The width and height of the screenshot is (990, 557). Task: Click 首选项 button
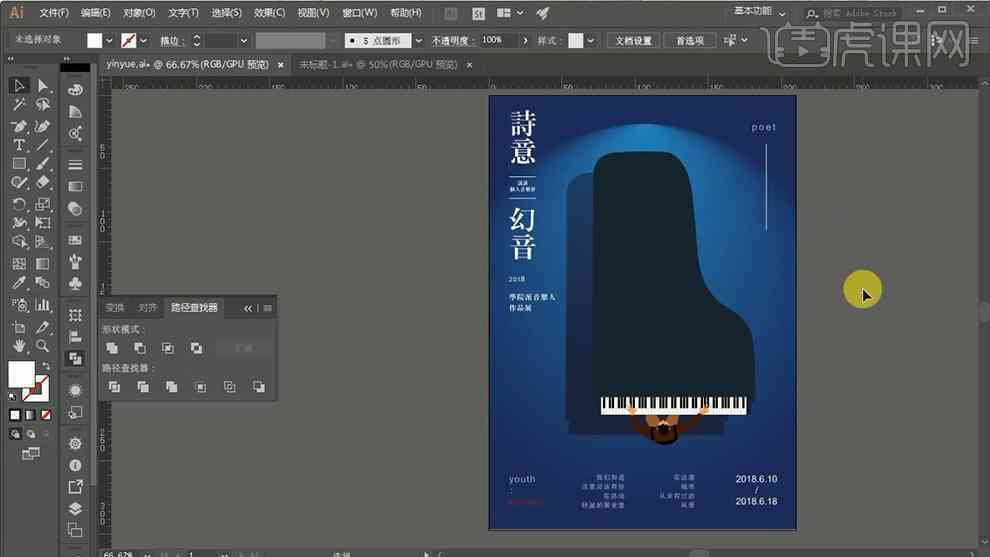690,40
